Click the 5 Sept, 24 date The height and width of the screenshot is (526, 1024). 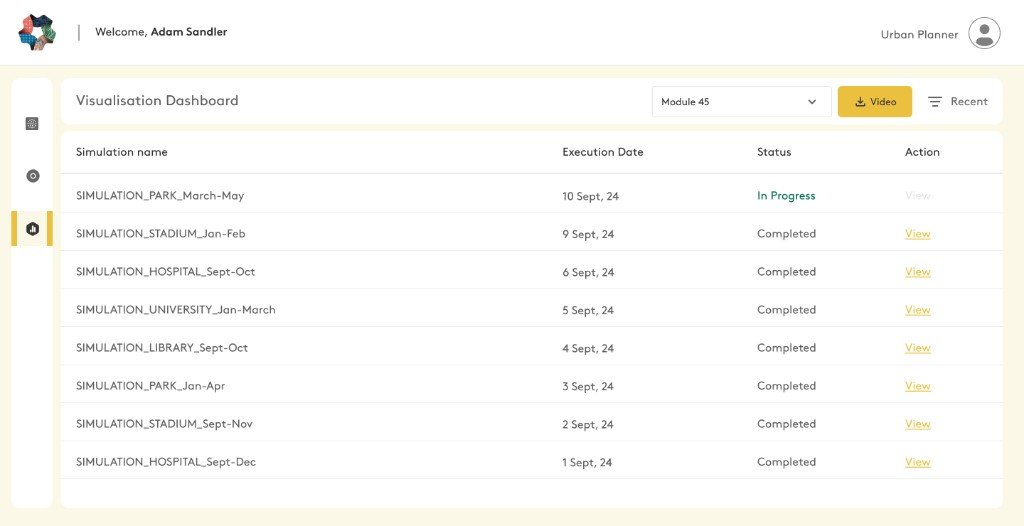[588, 310]
